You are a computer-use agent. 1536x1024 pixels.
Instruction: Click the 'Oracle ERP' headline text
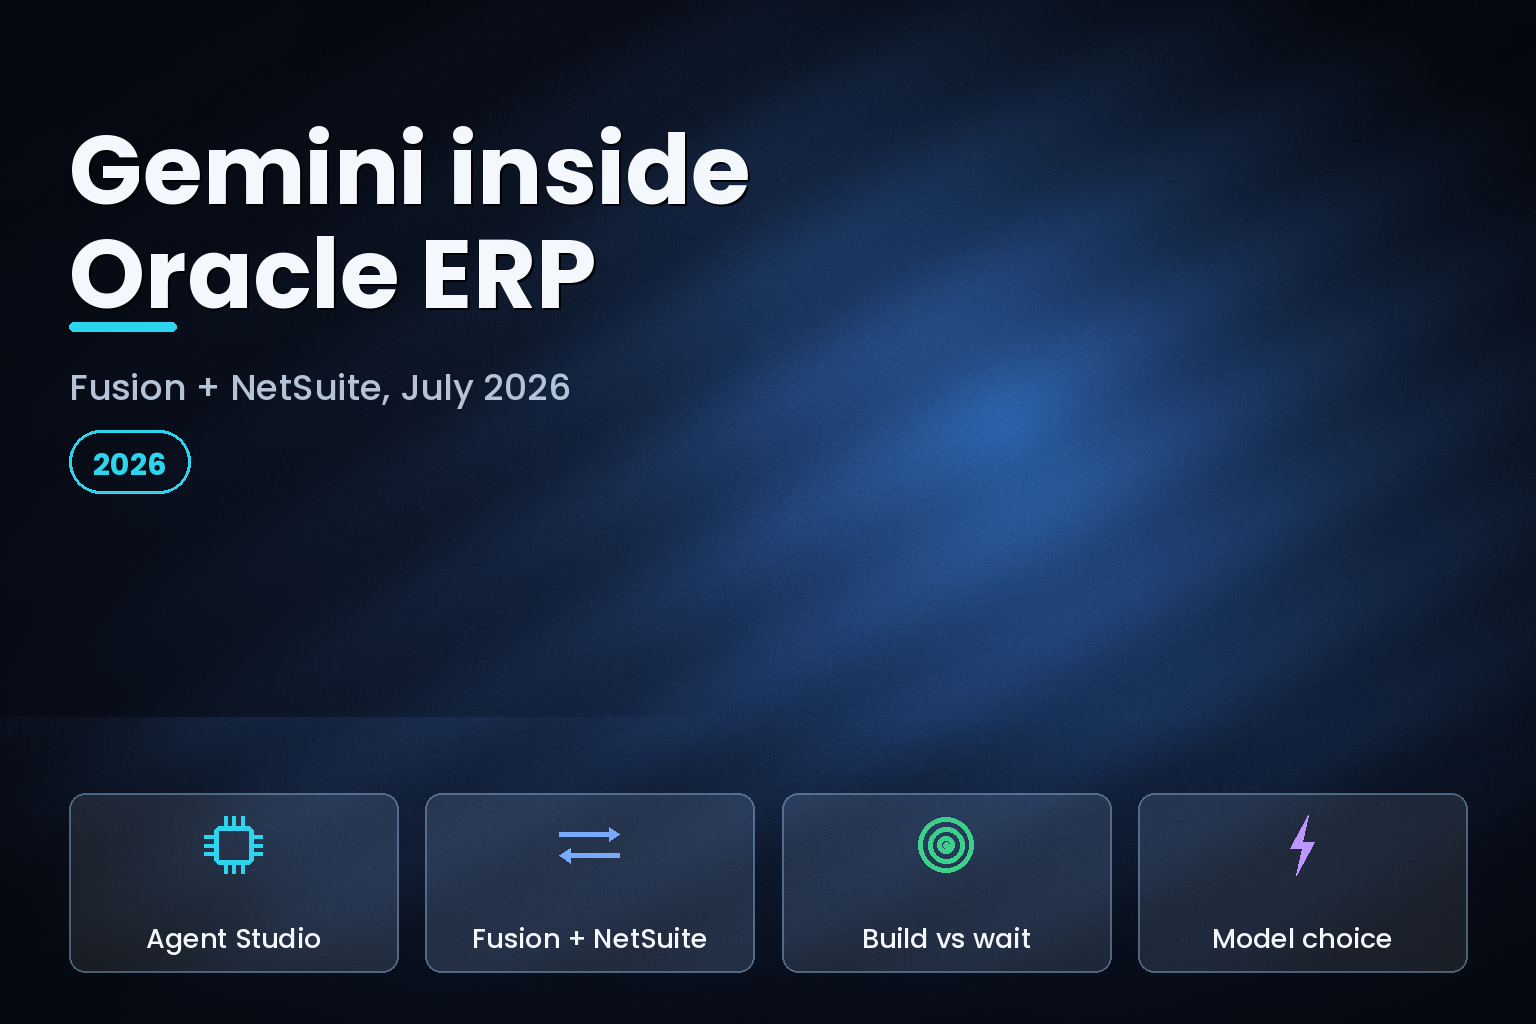pyautogui.click(x=333, y=274)
